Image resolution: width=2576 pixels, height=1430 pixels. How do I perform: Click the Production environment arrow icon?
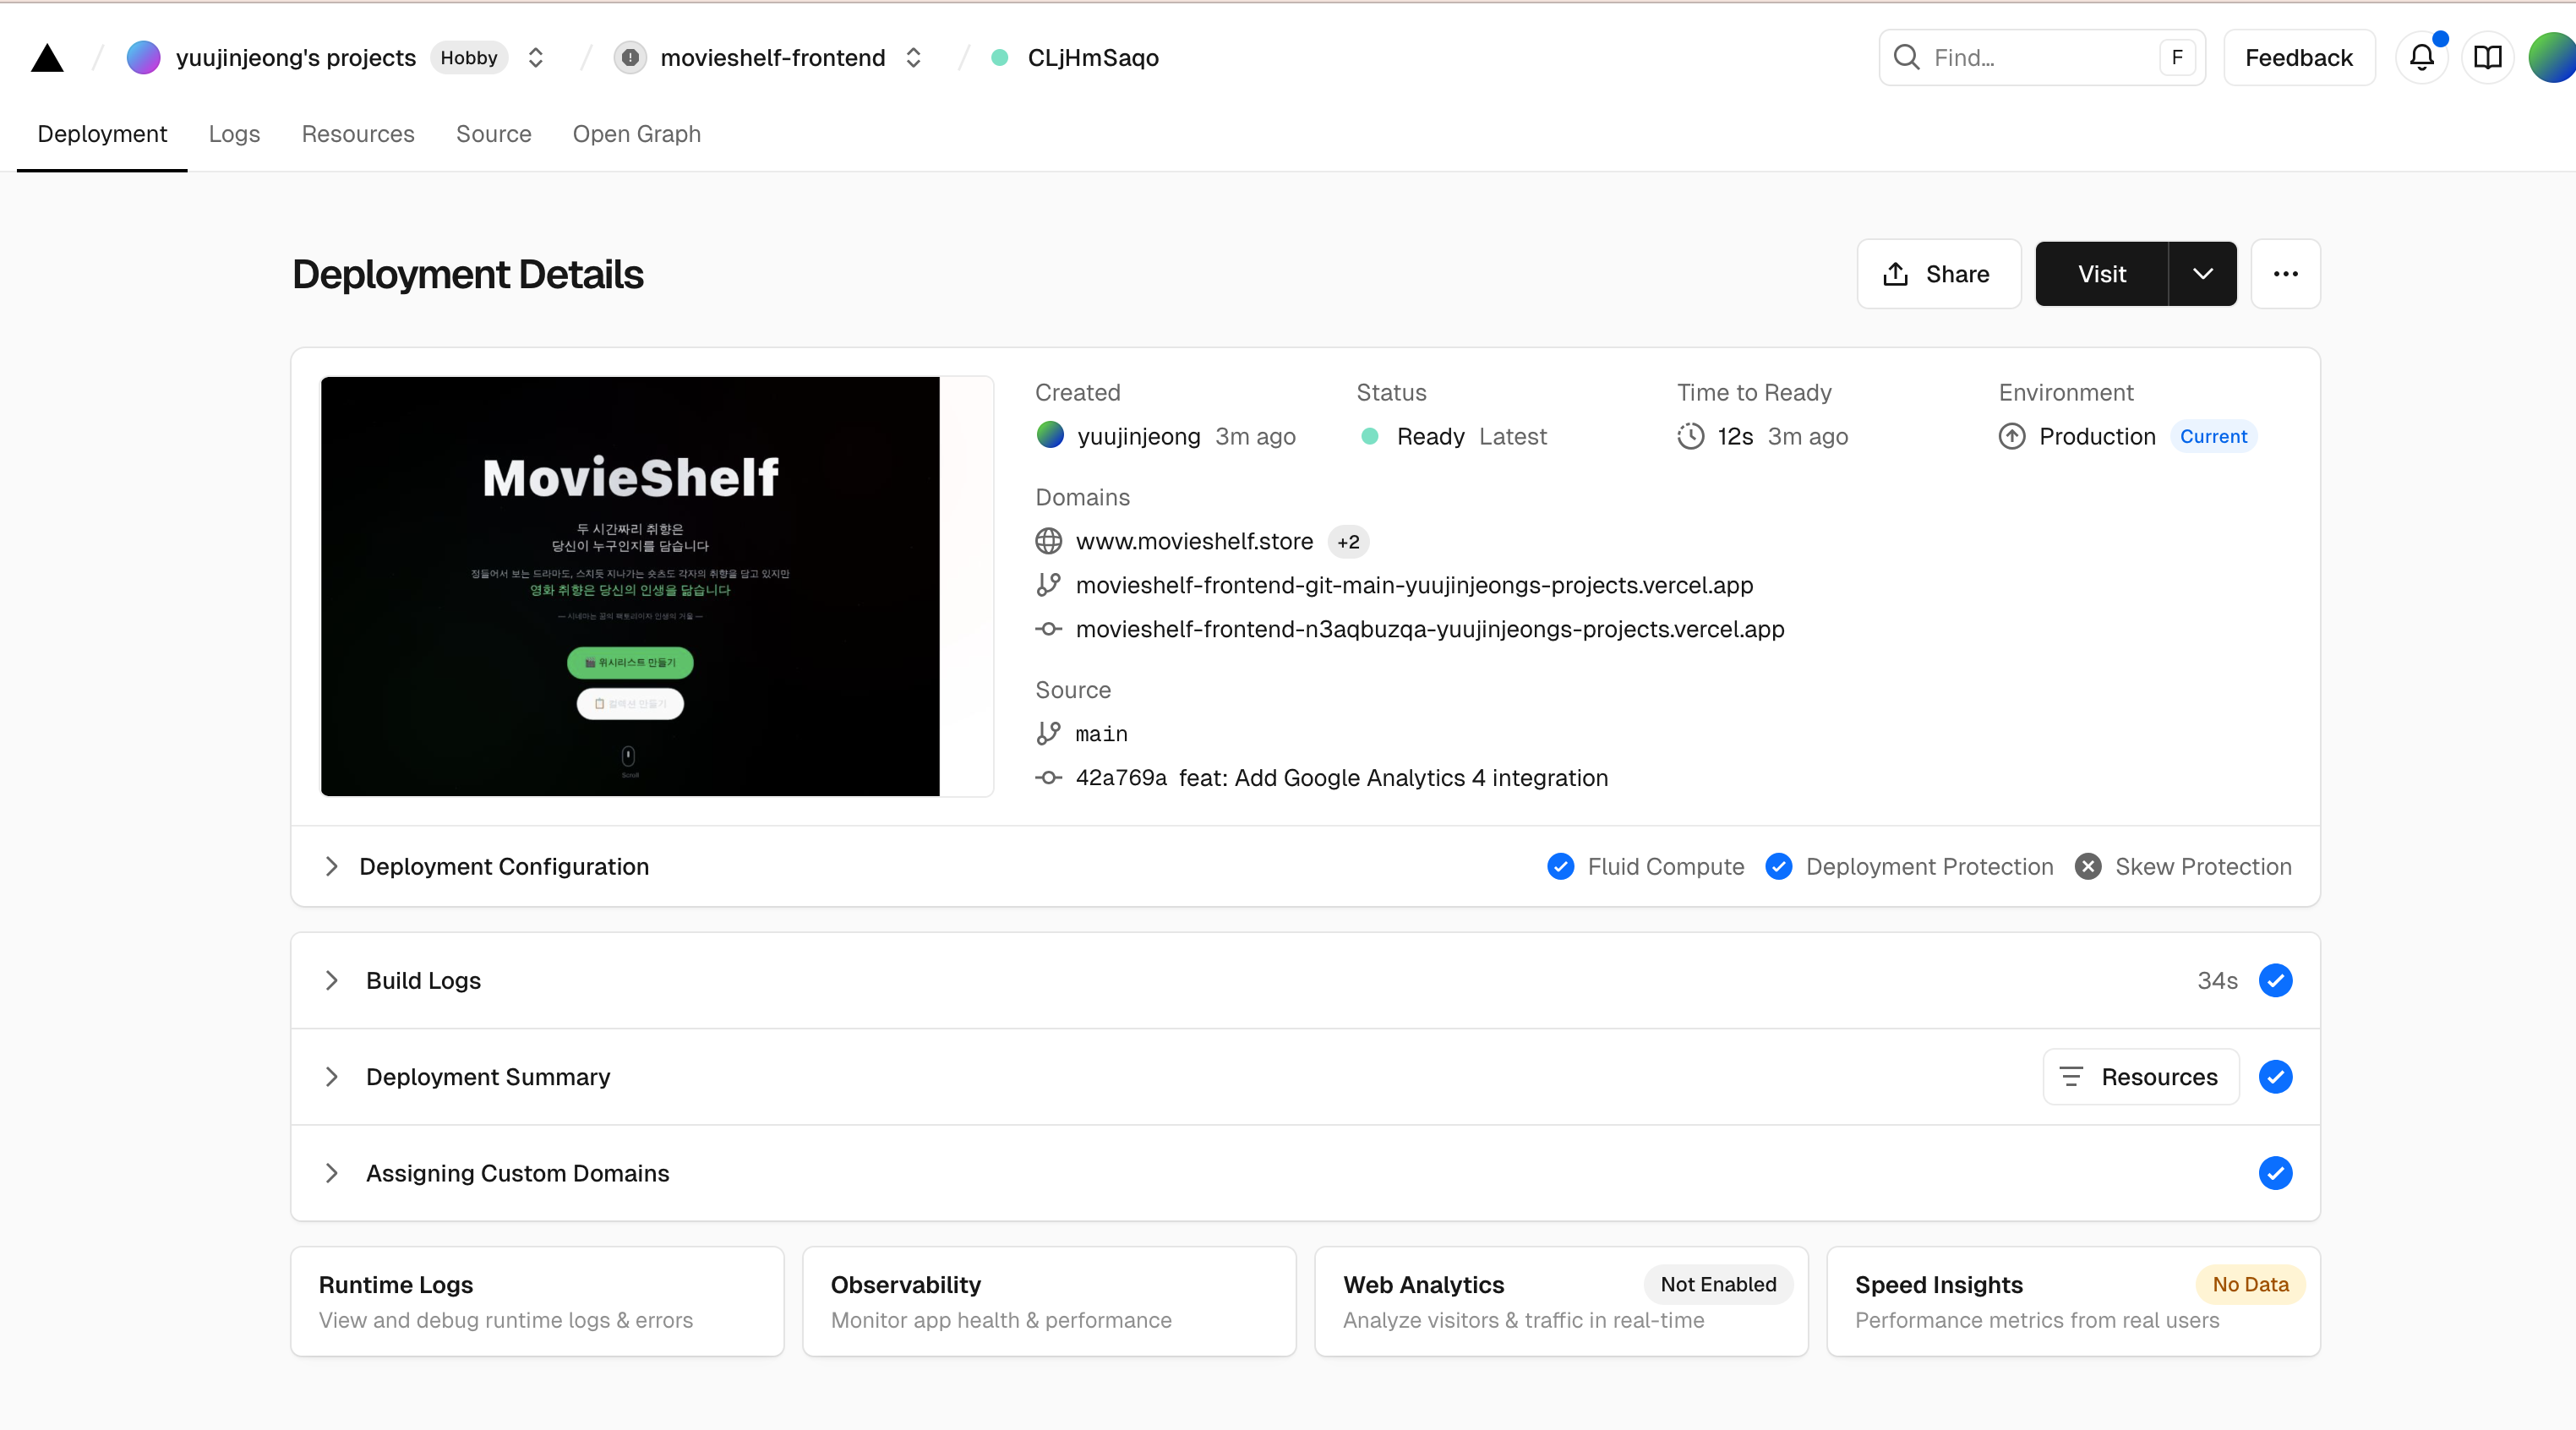pos(2012,436)
